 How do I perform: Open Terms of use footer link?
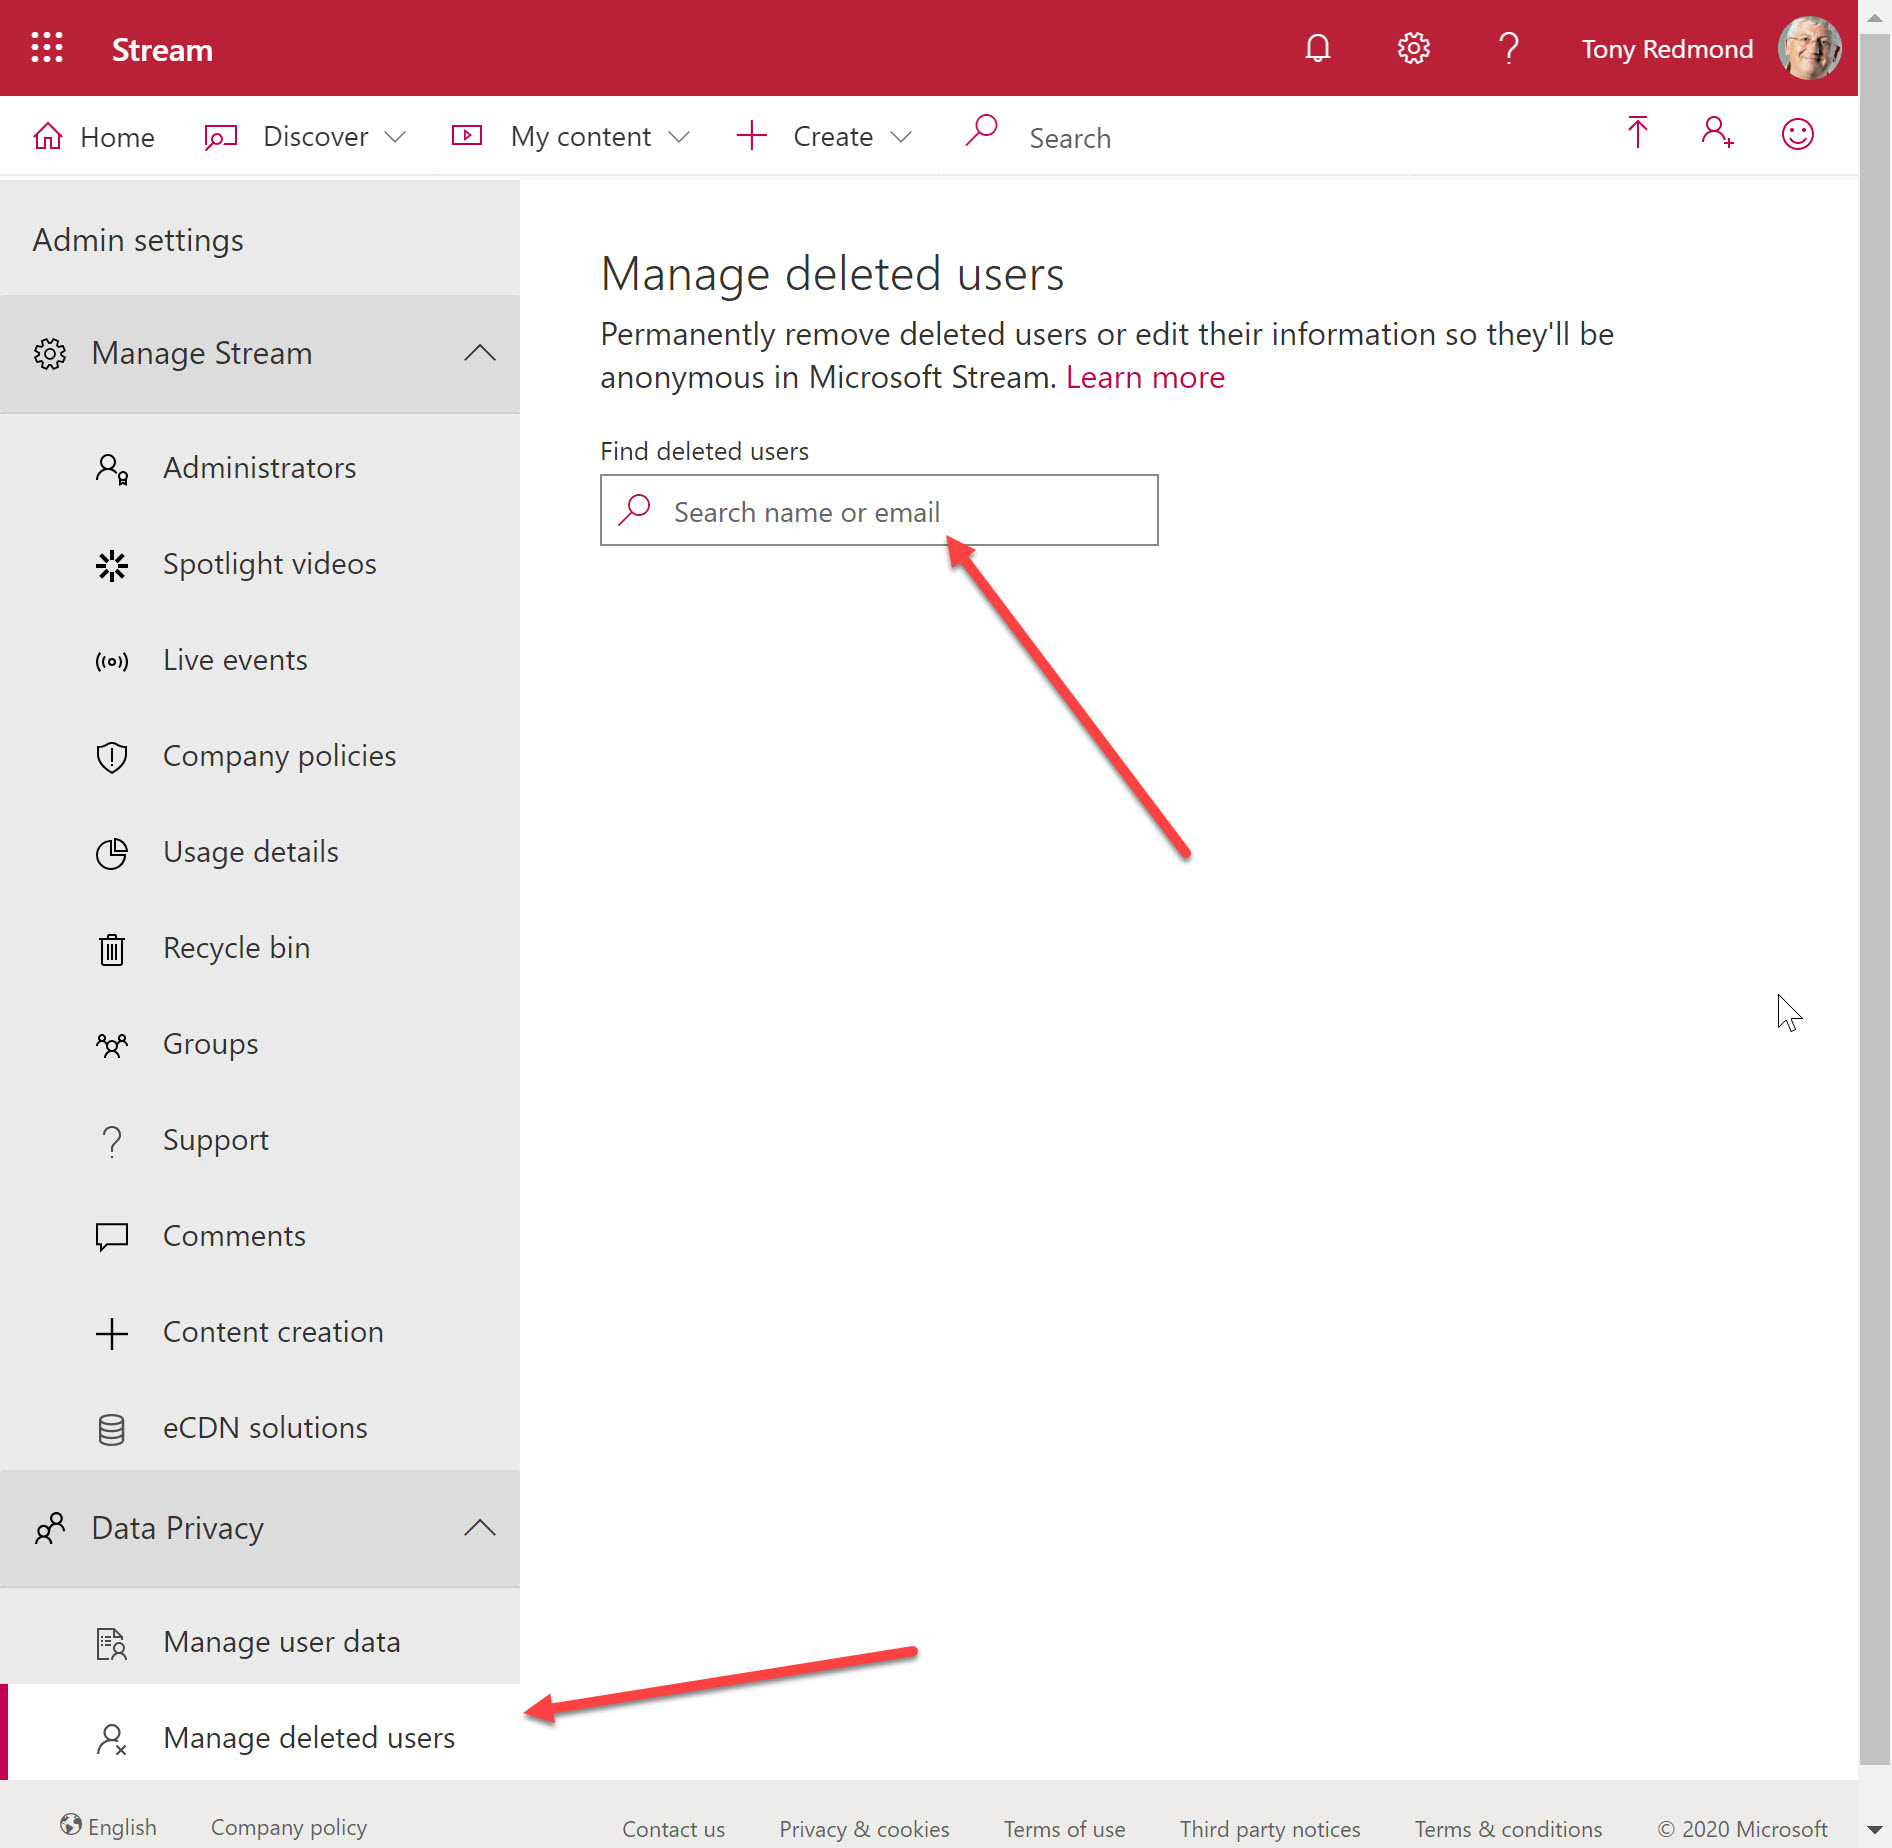point(1064,1829)
